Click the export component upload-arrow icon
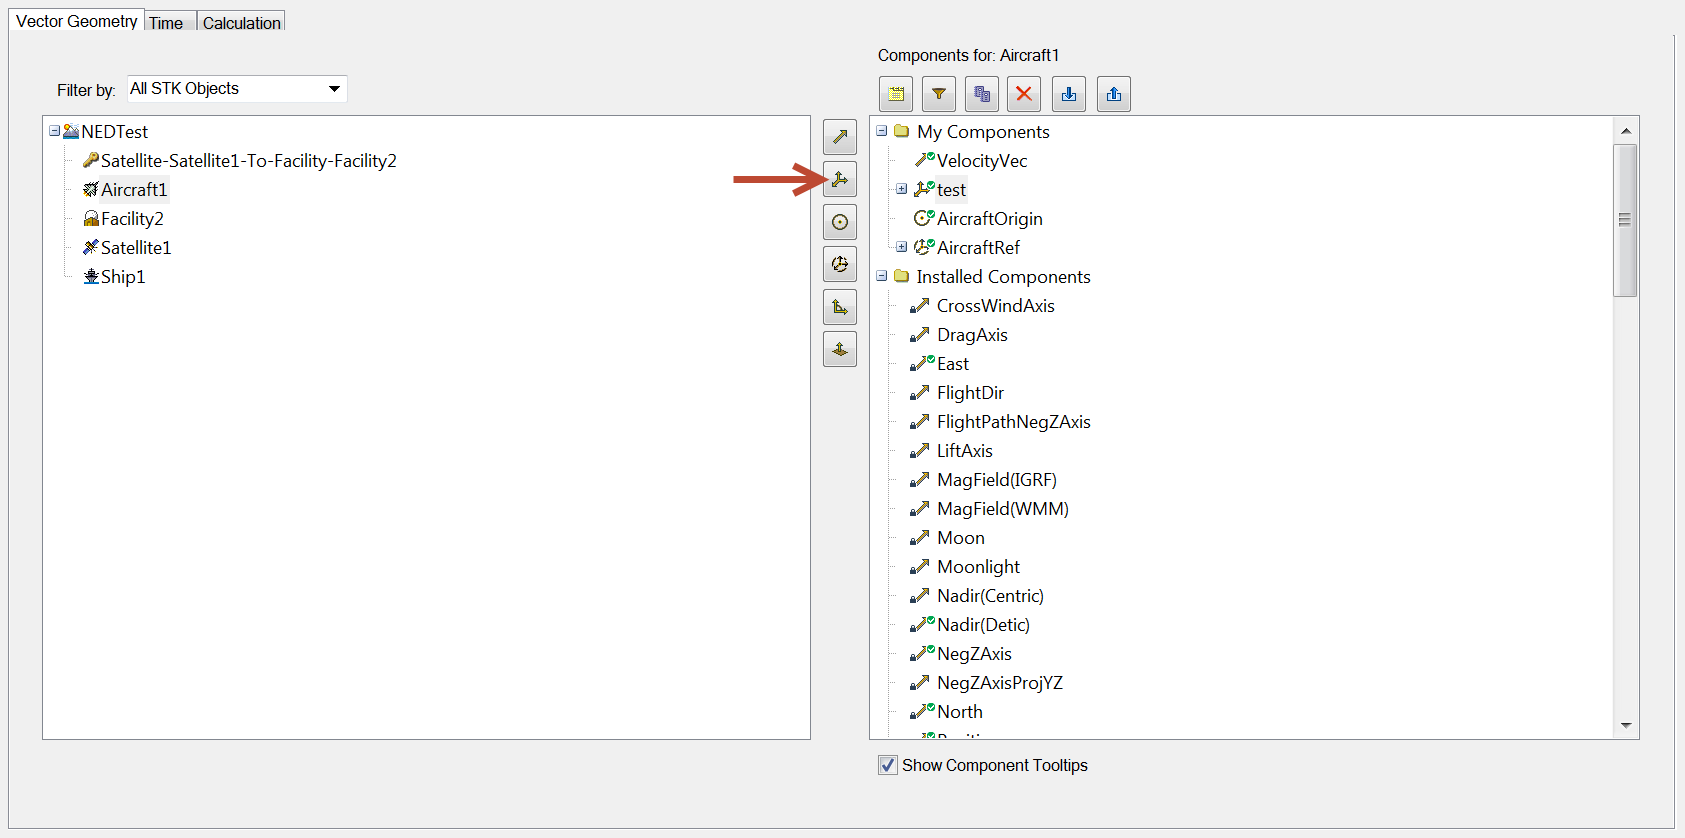1685x838 pixels. coord(1114,94)
